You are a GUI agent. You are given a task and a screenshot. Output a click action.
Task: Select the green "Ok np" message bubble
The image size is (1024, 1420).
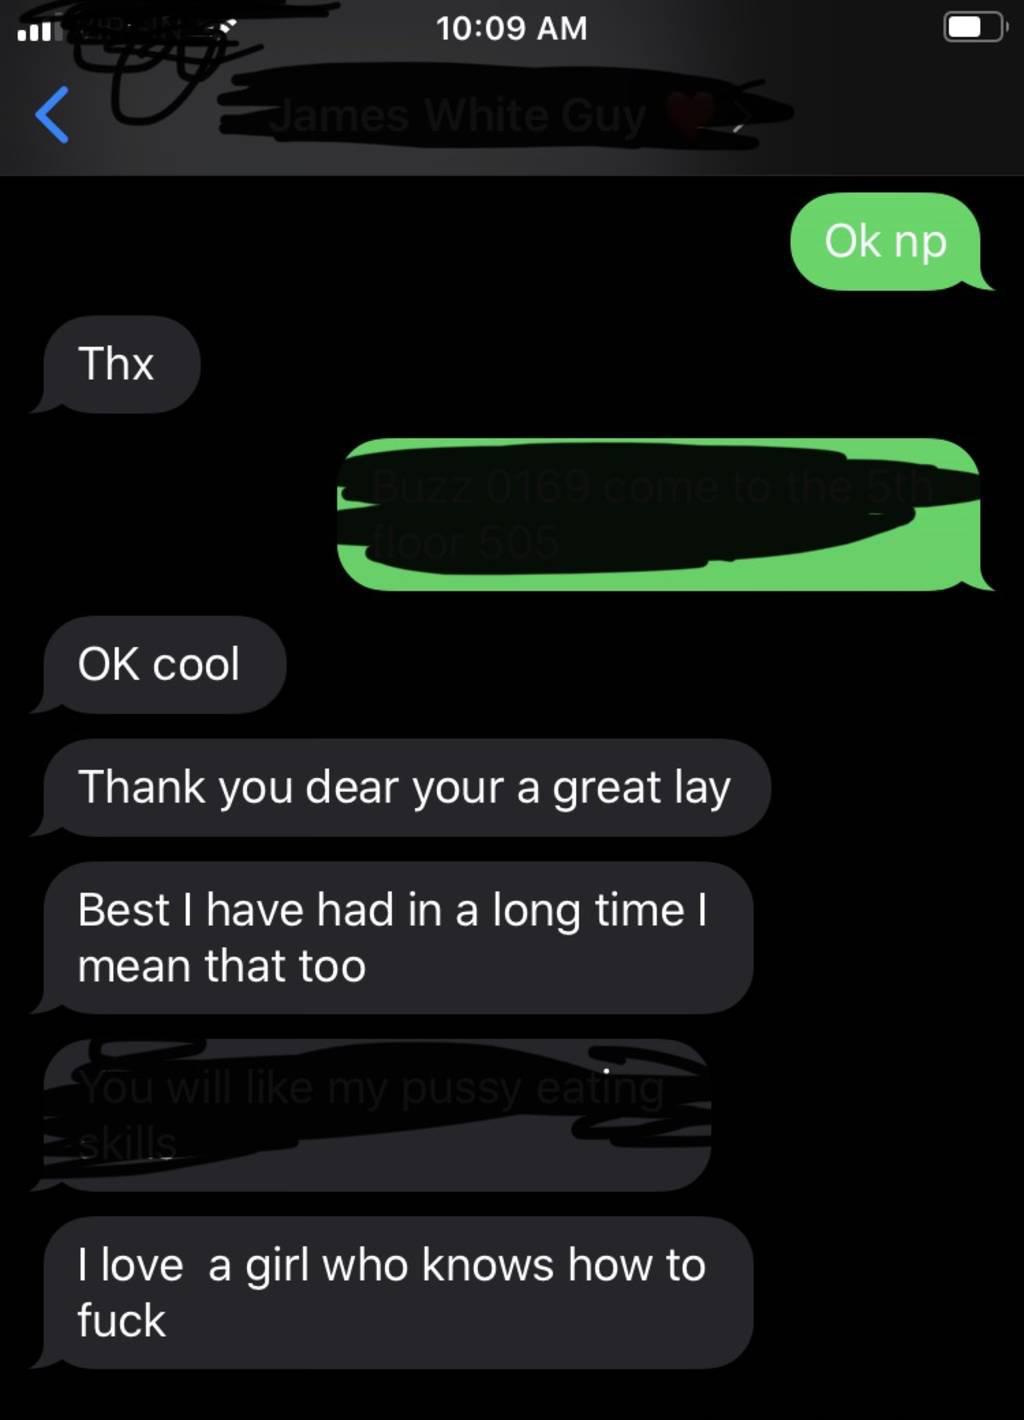886,241
